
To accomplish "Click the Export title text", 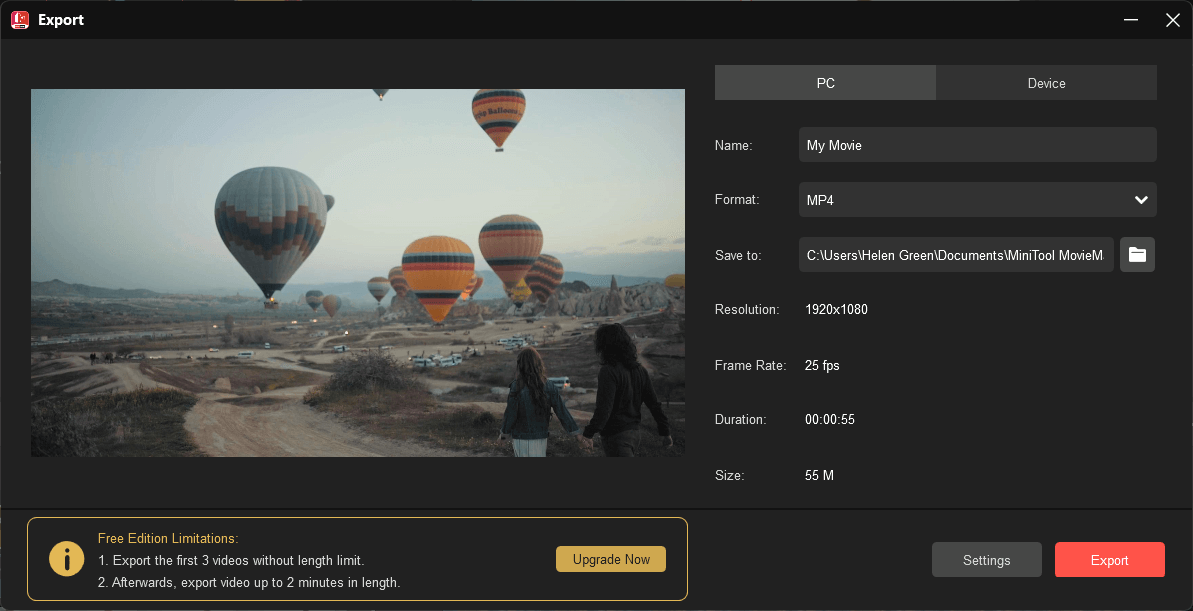I will click(x=61, y=21).
